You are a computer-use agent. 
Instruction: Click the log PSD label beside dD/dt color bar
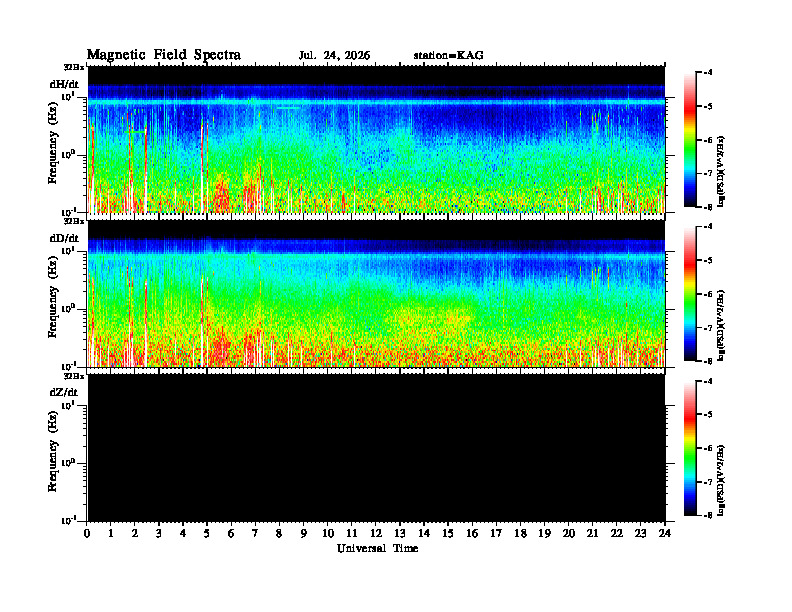tap(721, 326)
